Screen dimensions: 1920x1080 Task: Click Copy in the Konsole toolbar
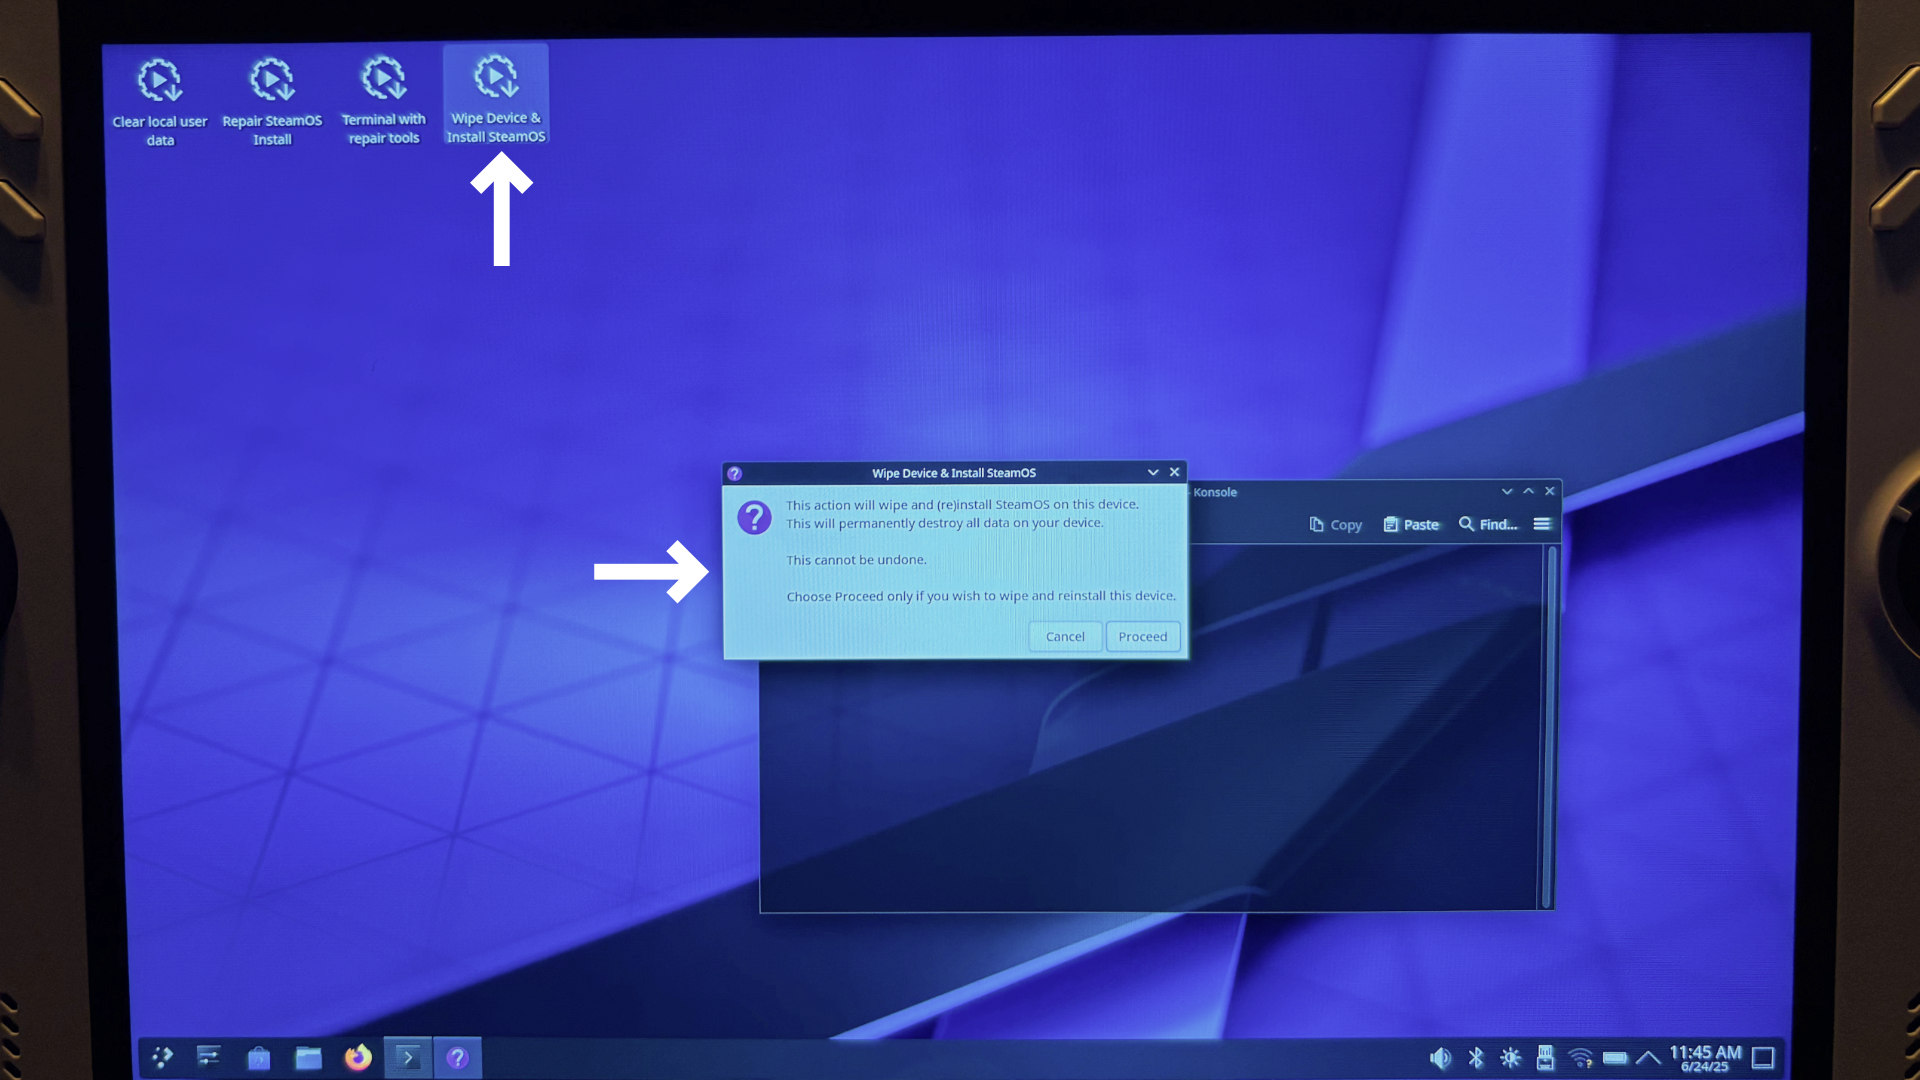click(1336, 525)
